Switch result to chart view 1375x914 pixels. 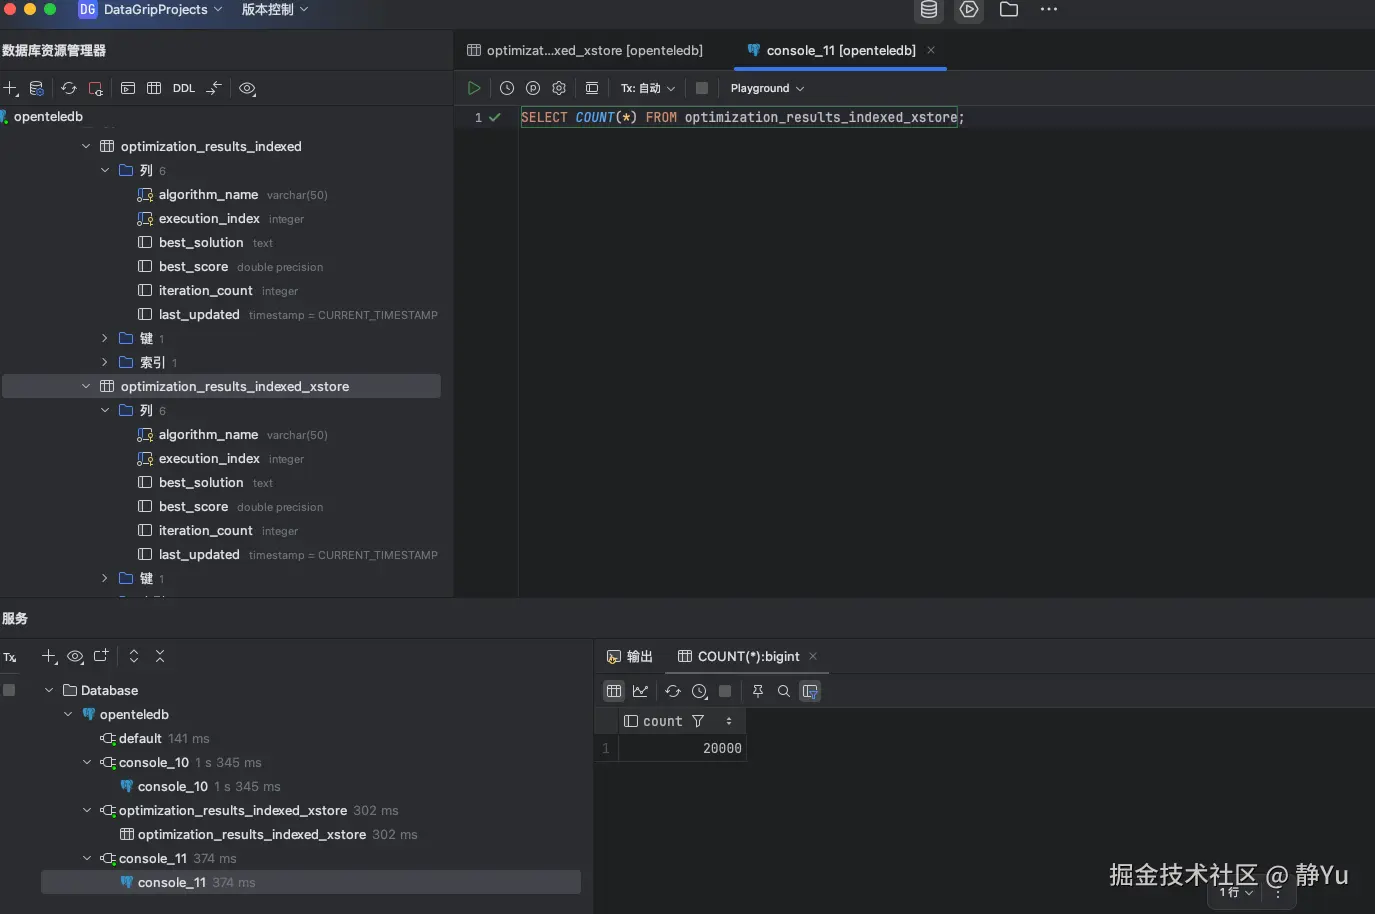tap(641, 691)
